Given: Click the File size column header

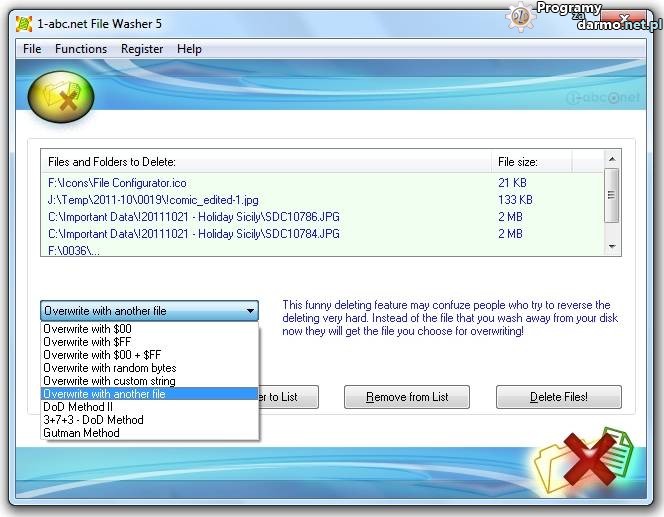Looking at the screenshot, I should pos(519,162).
